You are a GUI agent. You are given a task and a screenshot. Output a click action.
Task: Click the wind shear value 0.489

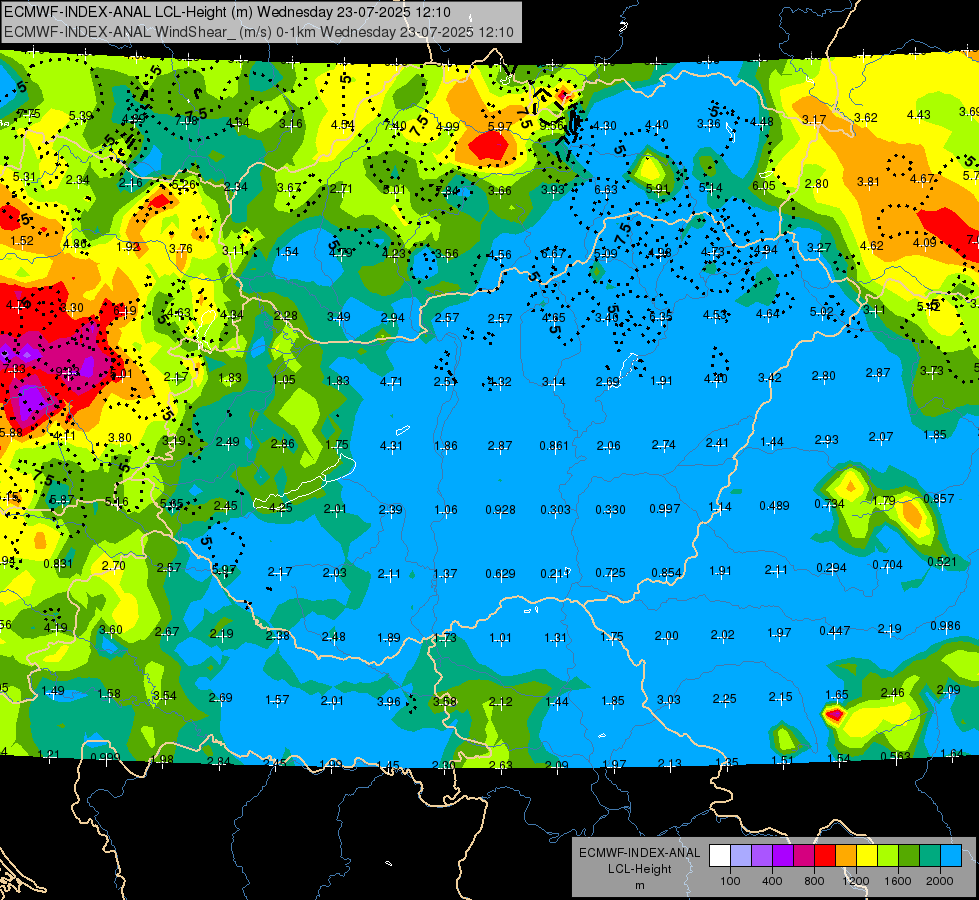click(x=774, y=505)
